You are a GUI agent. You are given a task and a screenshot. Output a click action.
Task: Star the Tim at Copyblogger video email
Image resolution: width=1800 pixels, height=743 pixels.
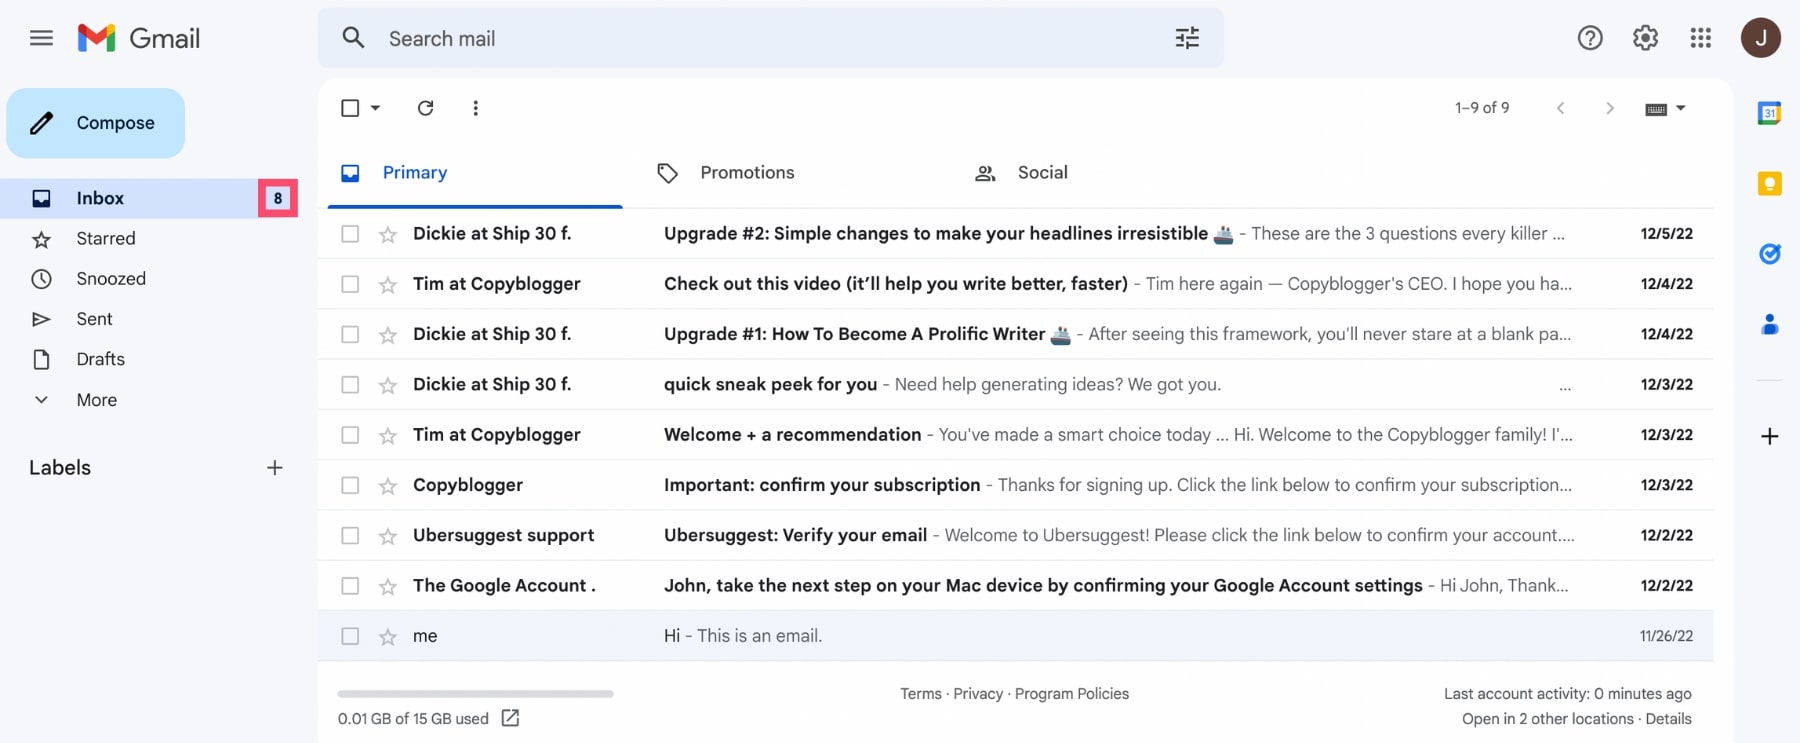coord(388,285)
